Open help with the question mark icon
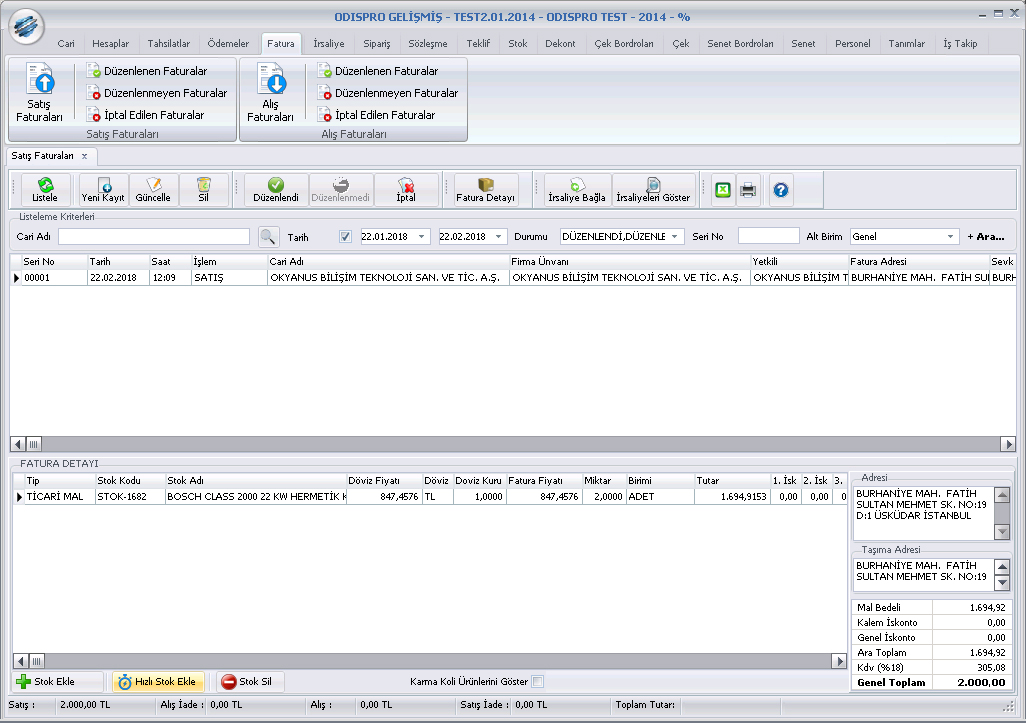 (781, 189)
